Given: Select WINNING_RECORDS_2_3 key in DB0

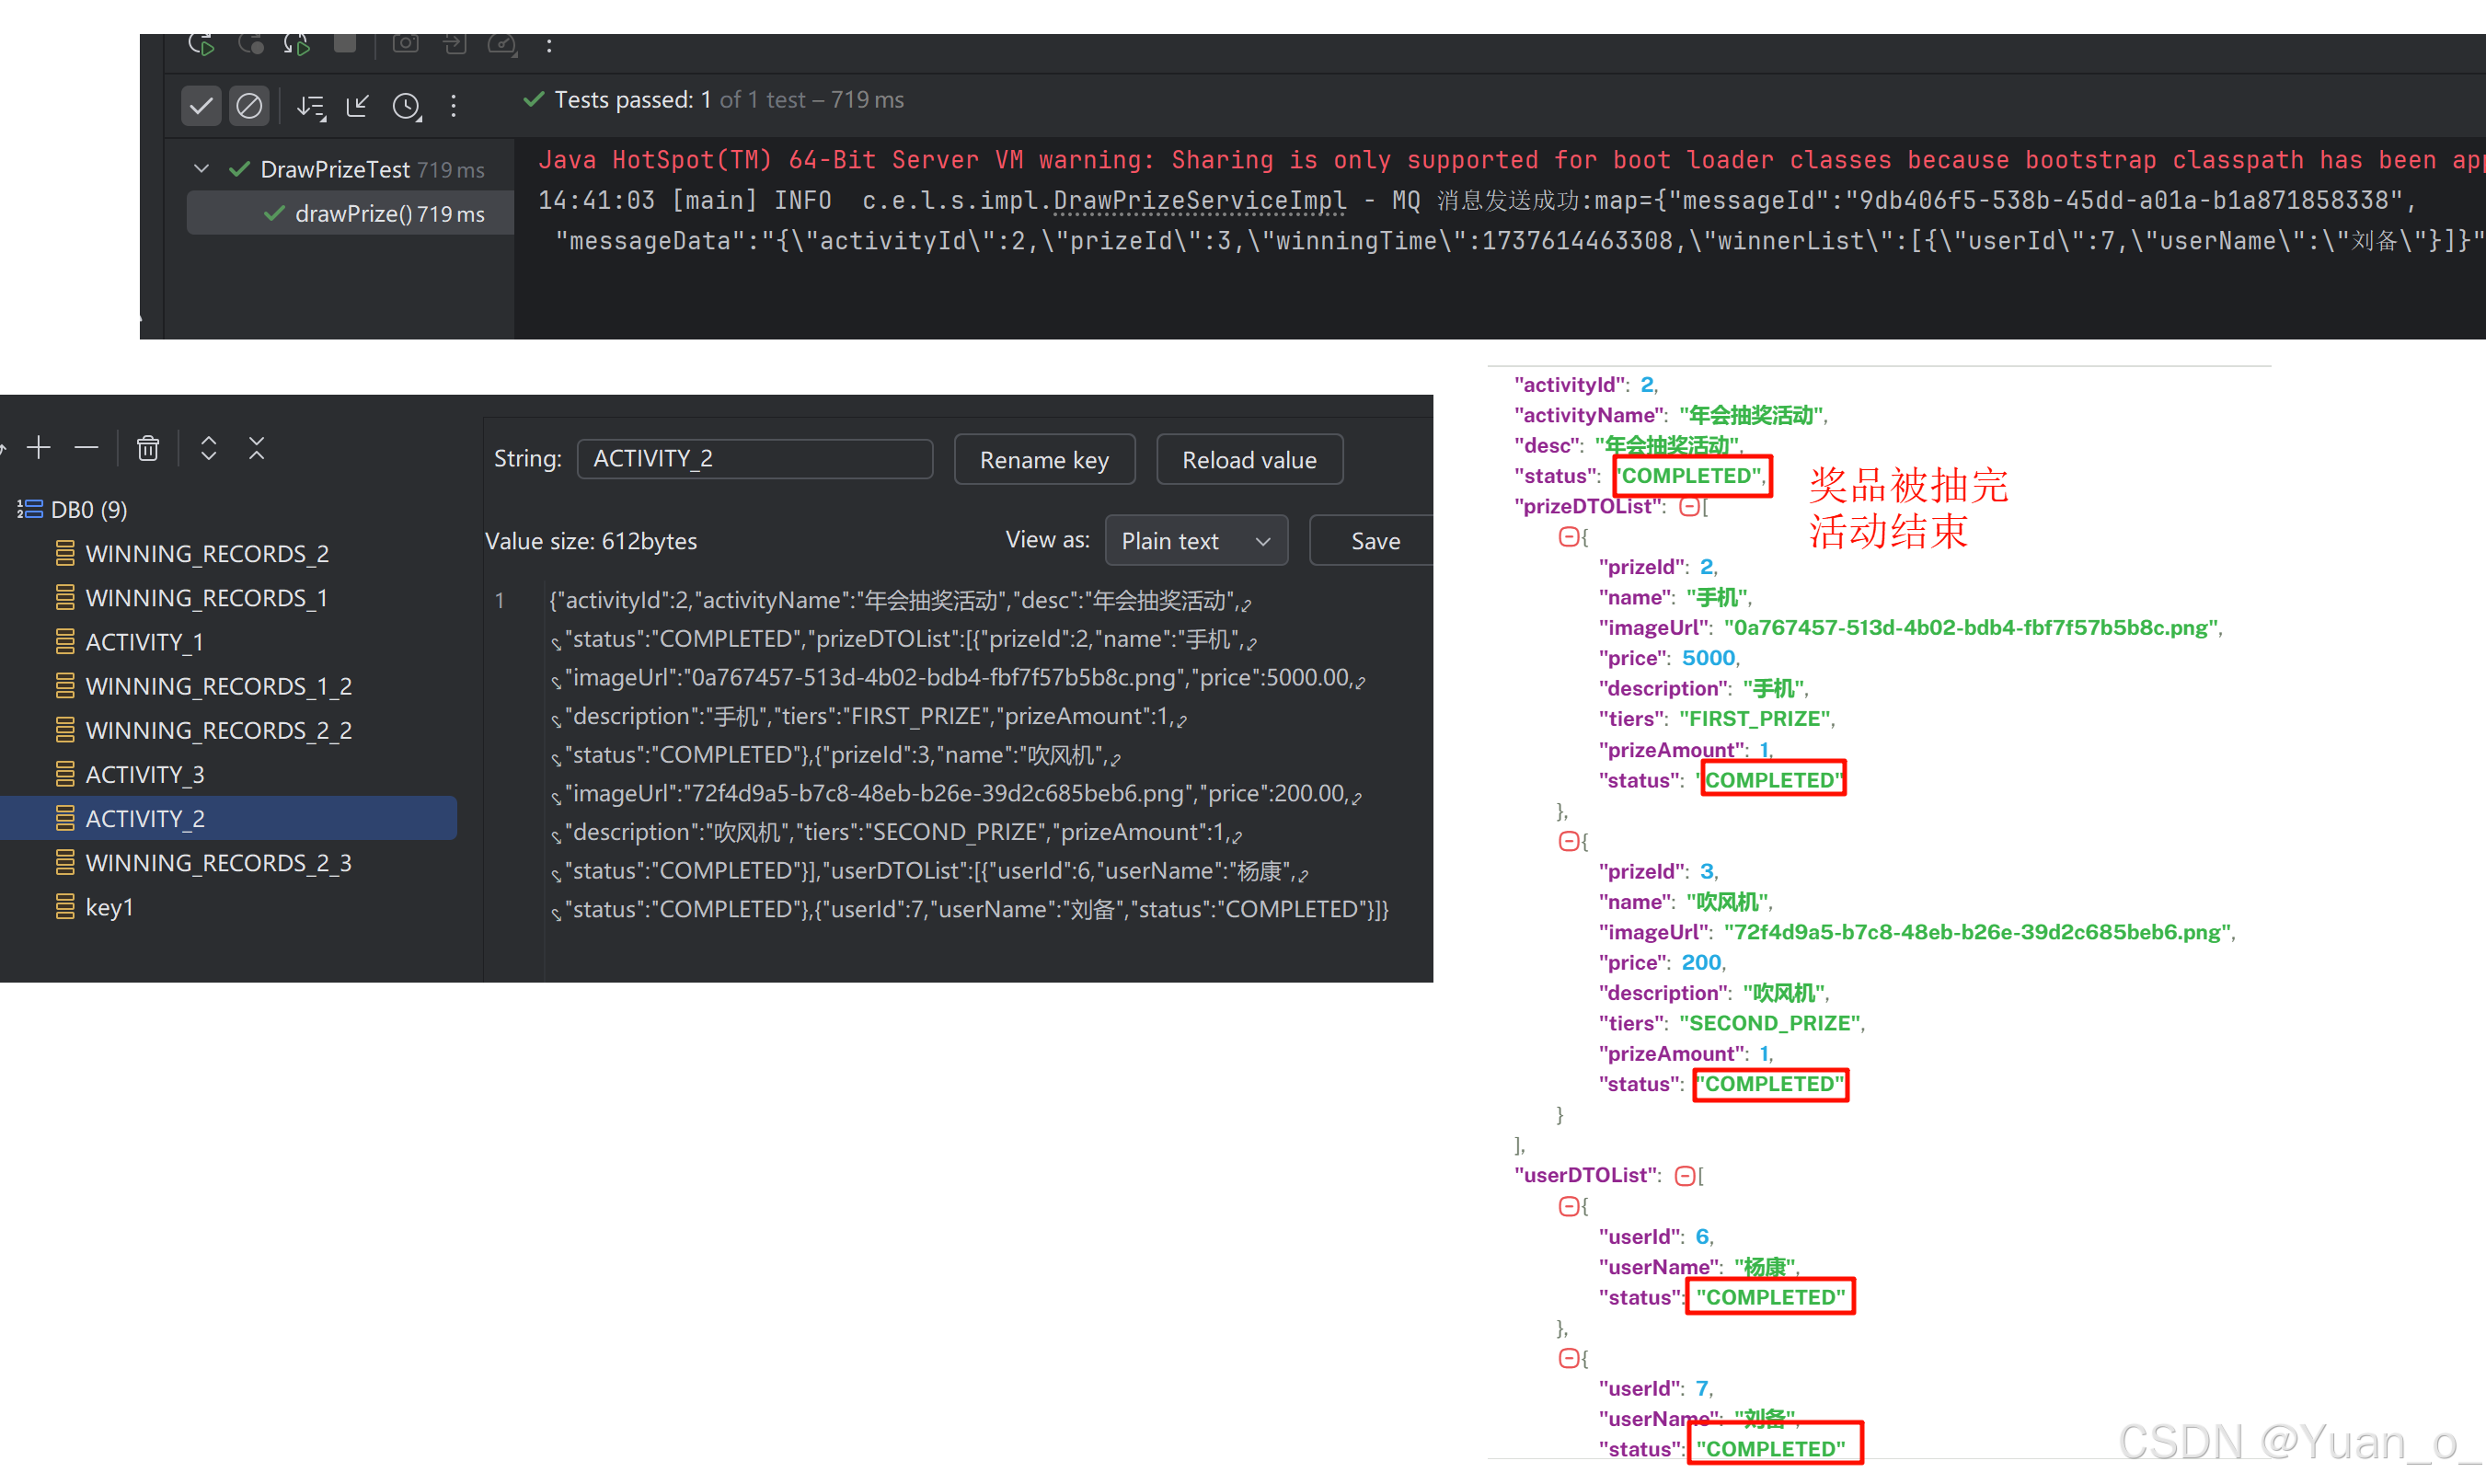Looking at the screenshot, I should tap(218, 863).
